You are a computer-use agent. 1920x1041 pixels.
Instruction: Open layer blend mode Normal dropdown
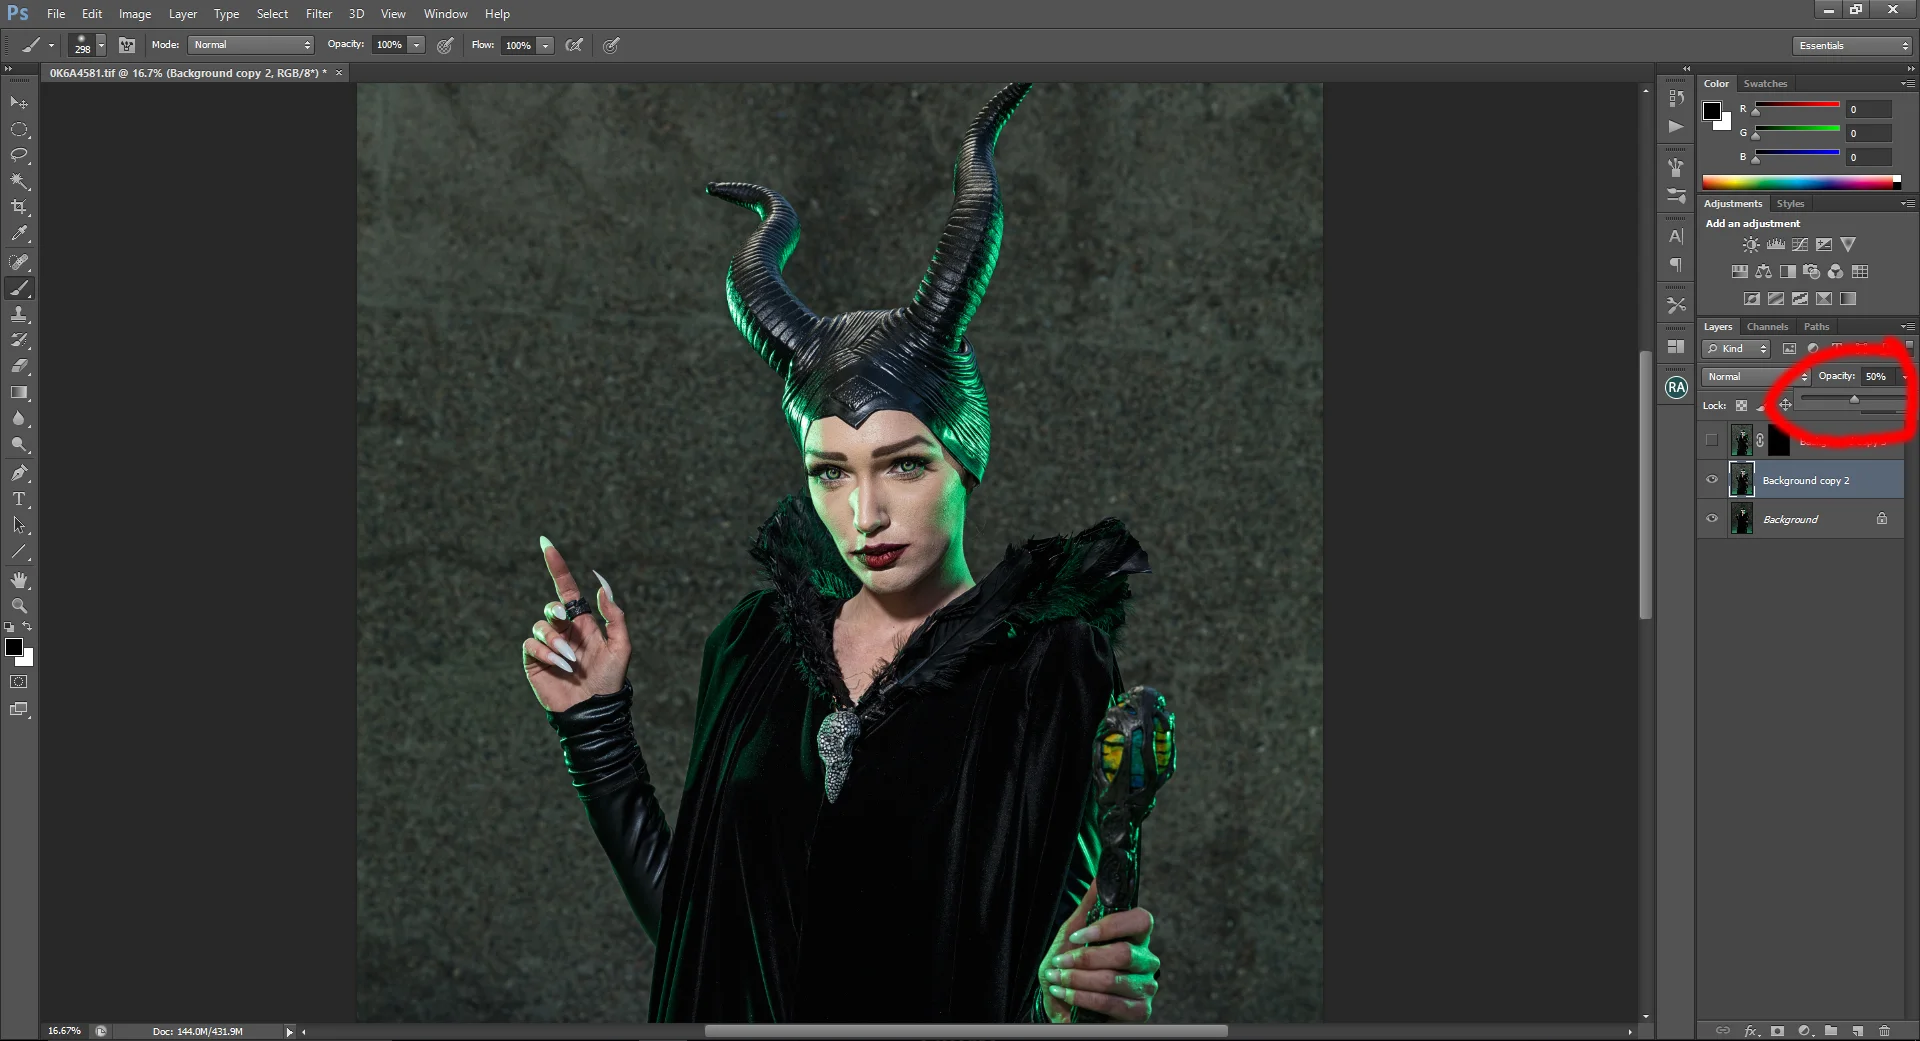point(1757,377)
